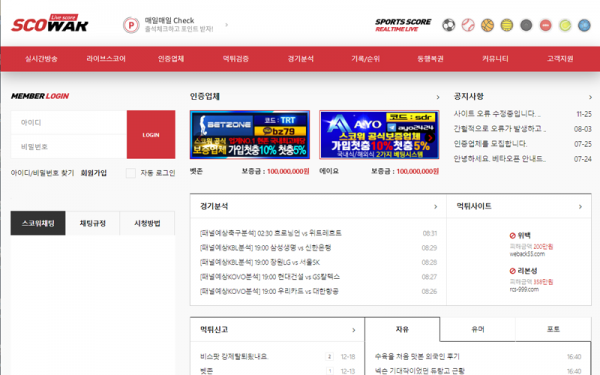Open the 경기분석 panel chevron
The width and height of the screenshot is (600, 375).
click(x=435, y=207)
